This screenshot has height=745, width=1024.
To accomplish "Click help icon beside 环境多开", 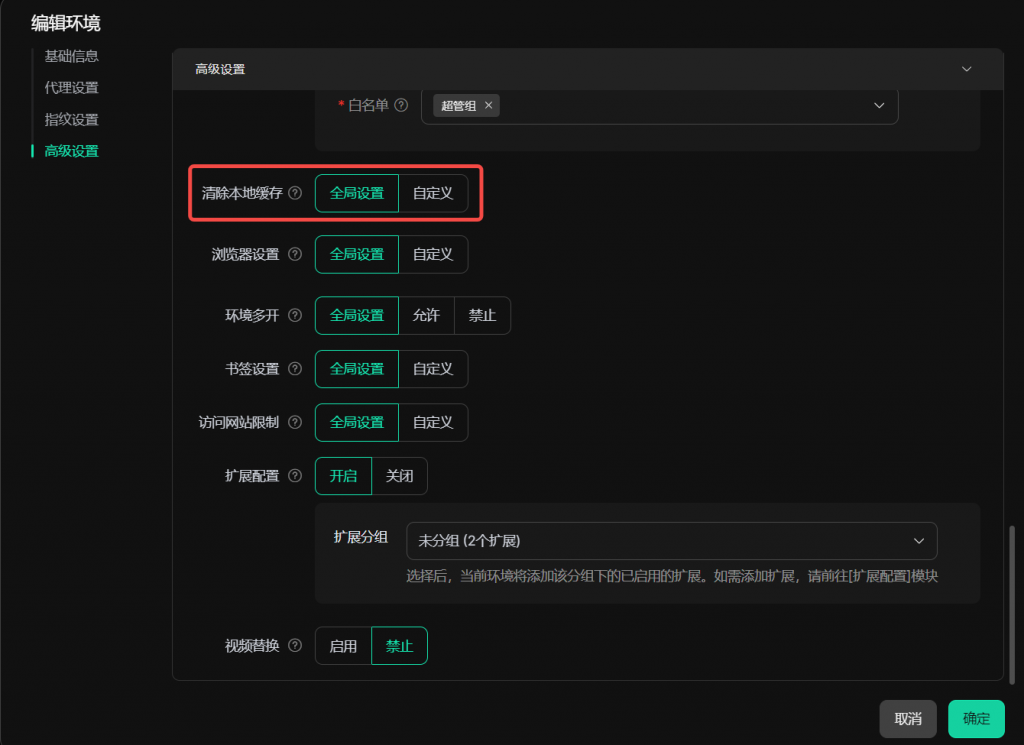I will (295, 316).
